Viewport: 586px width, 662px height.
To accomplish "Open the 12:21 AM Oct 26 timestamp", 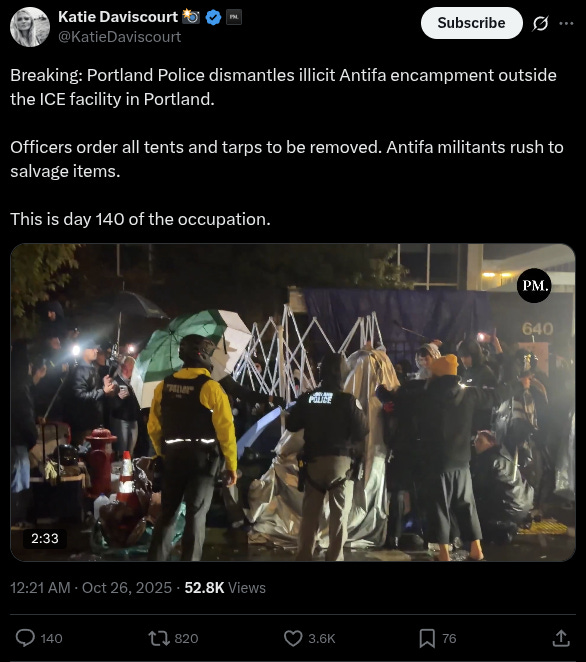I will 91,588.
